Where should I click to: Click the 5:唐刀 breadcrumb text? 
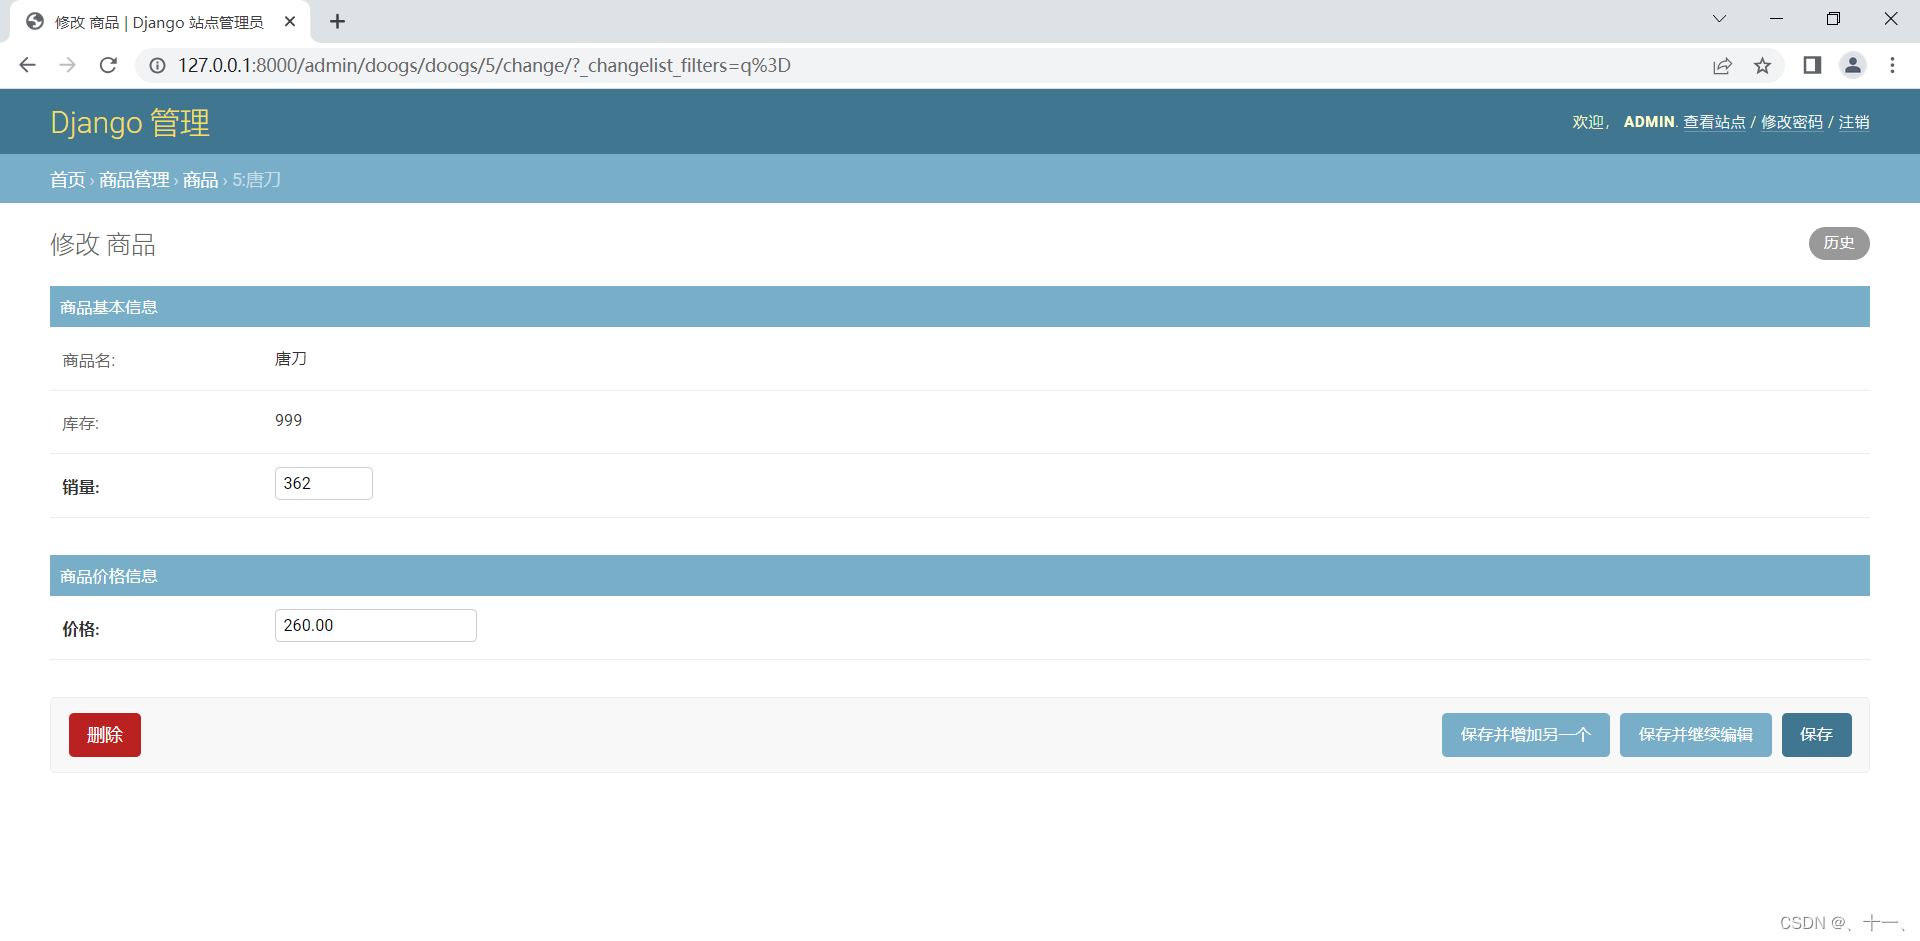point(257,180)
